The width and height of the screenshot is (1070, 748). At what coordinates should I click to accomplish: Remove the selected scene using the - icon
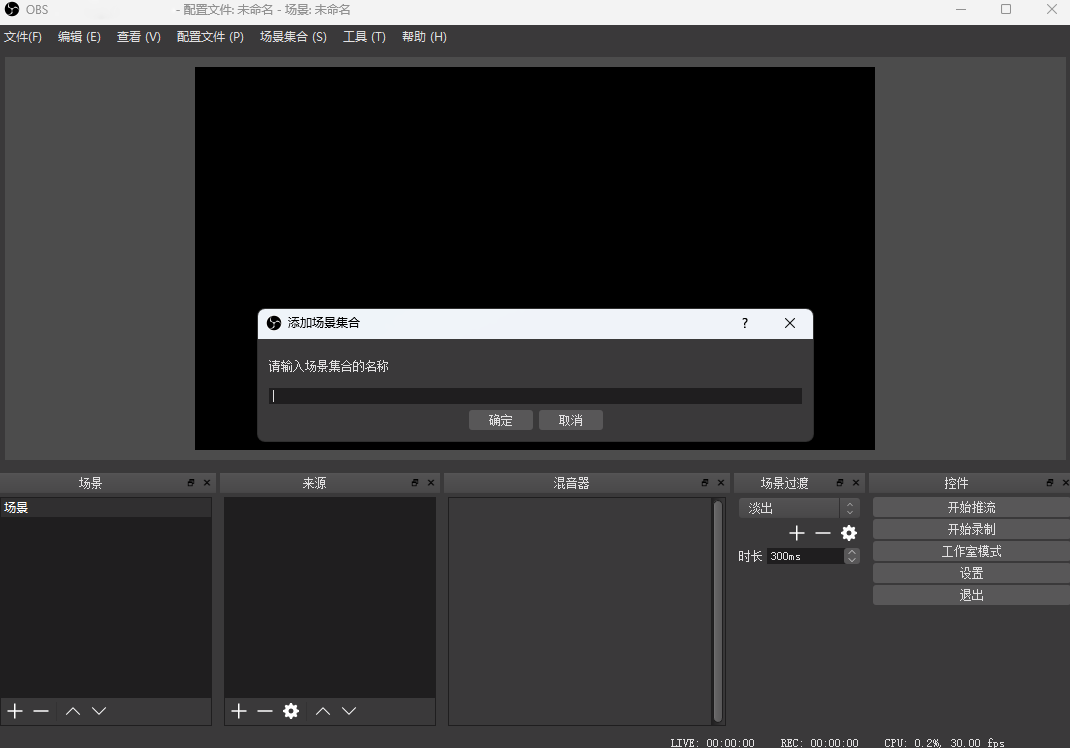click(41, 710)
